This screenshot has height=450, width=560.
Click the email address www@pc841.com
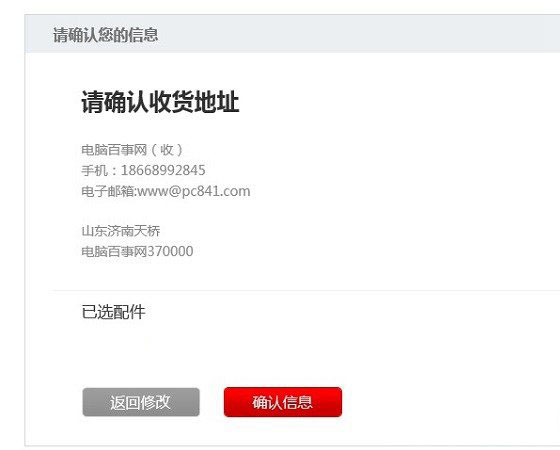pyautogui.click(x=194, y=191)
